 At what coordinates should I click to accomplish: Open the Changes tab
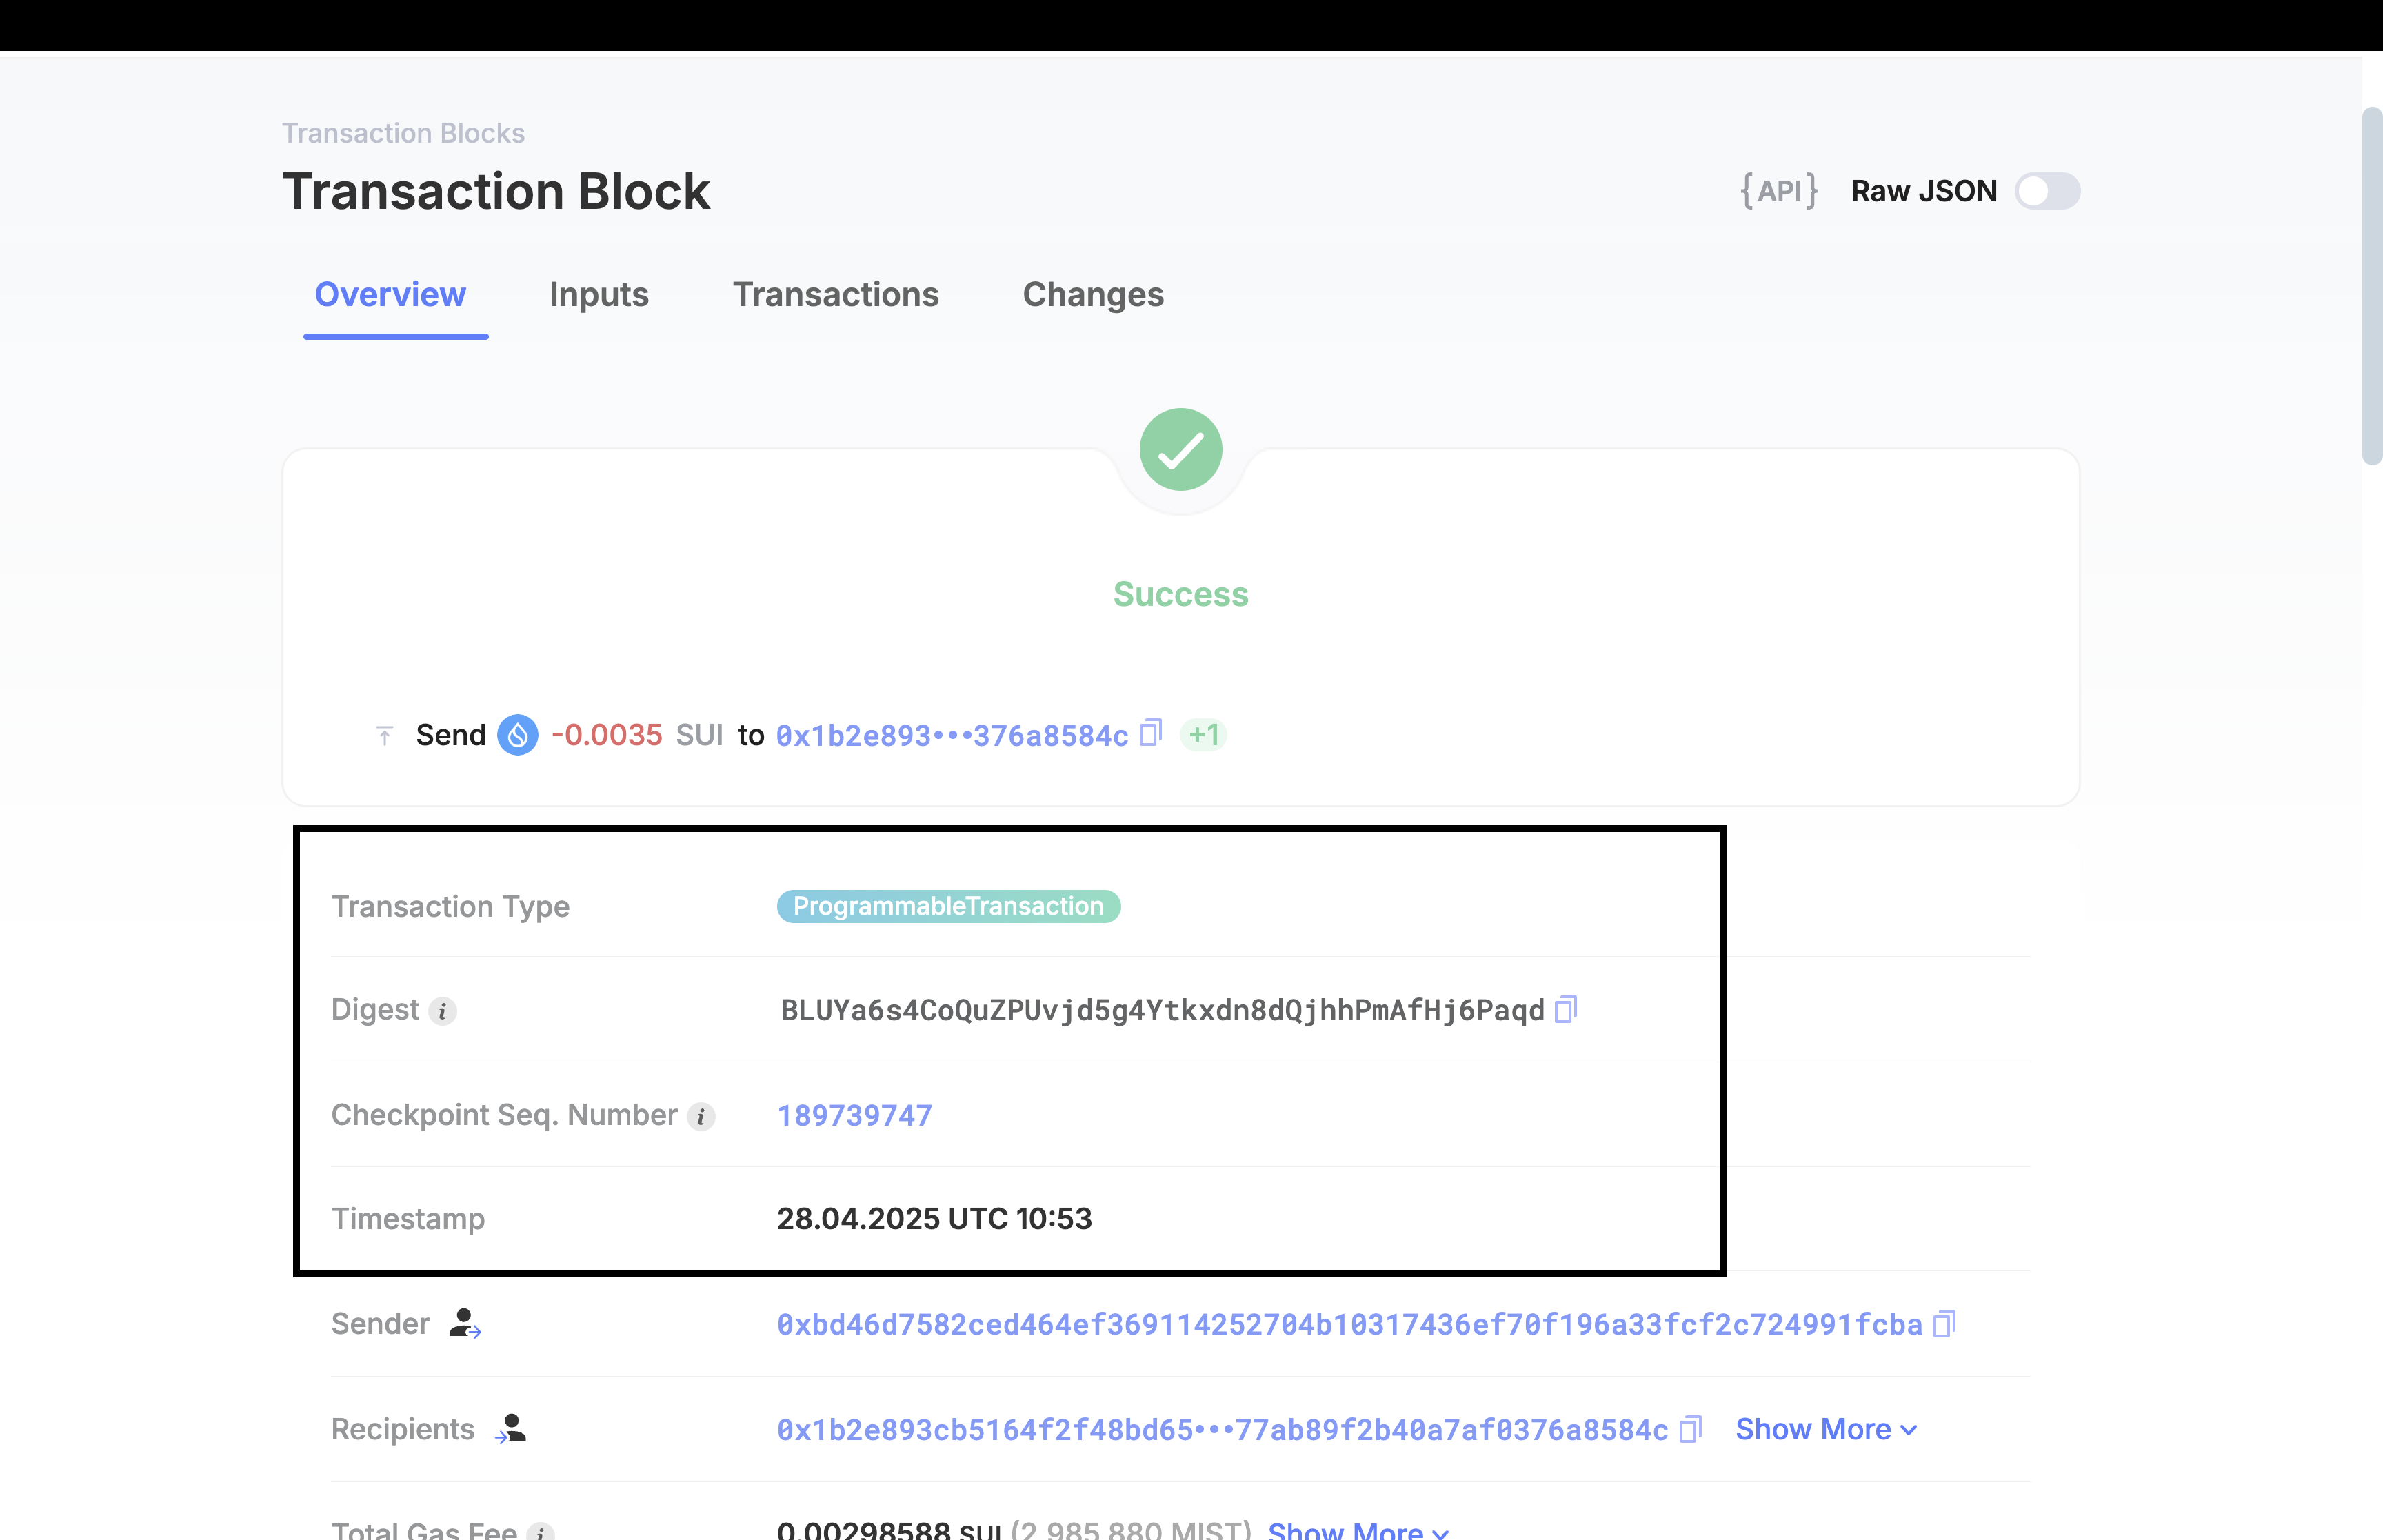[1092, 295]
